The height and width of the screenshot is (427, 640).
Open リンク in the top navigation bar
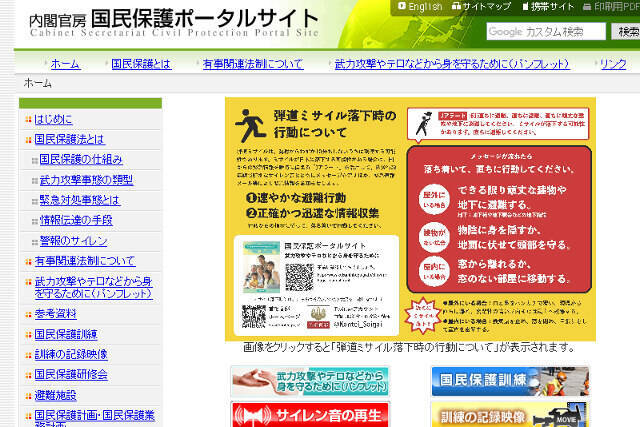click(x=612, y=64)
